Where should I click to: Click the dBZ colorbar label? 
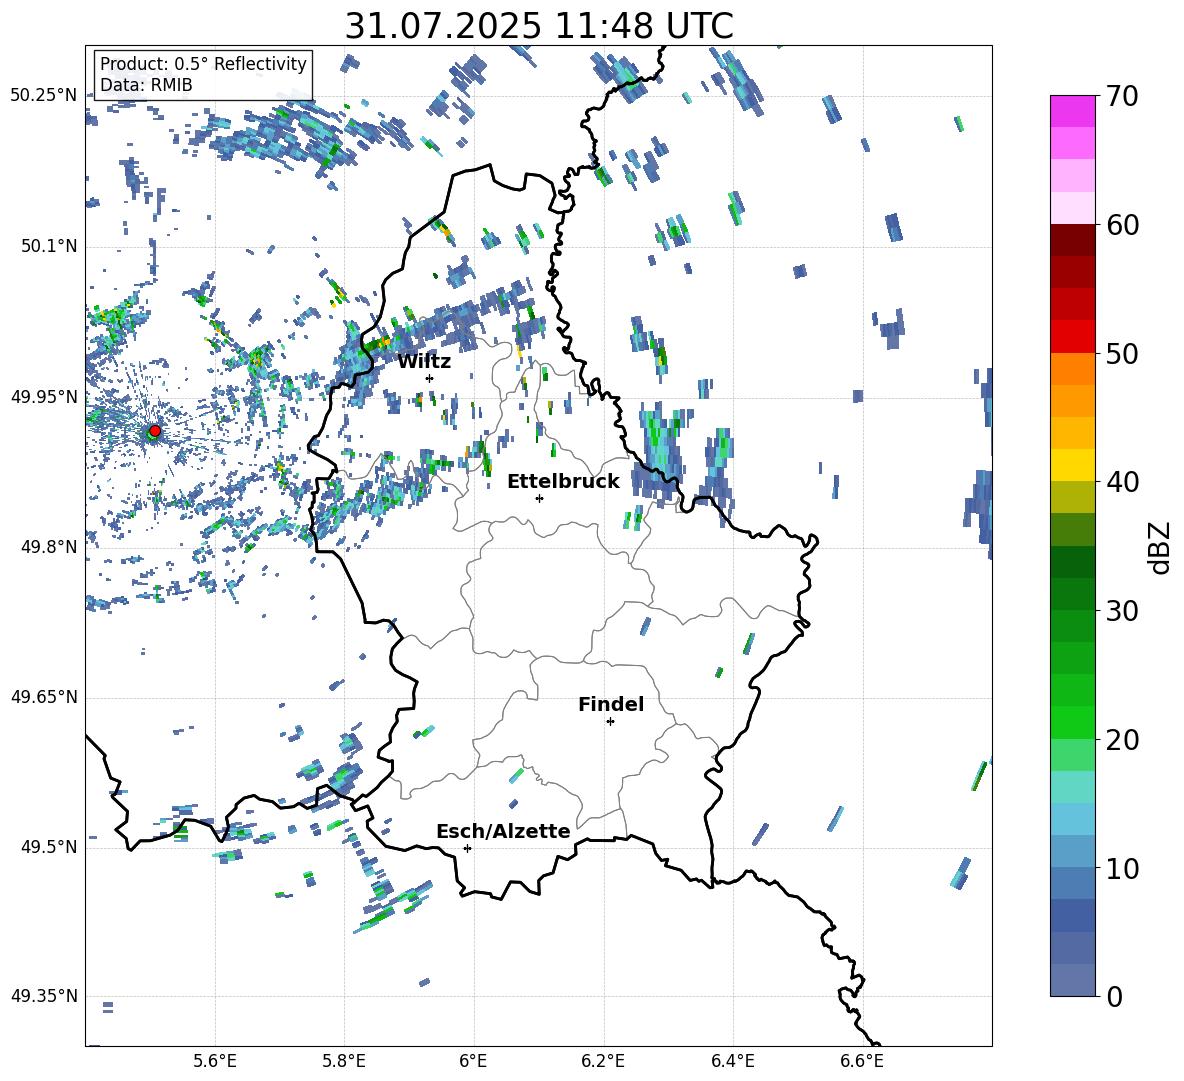pyautogui.click(x=1161, y=547)
